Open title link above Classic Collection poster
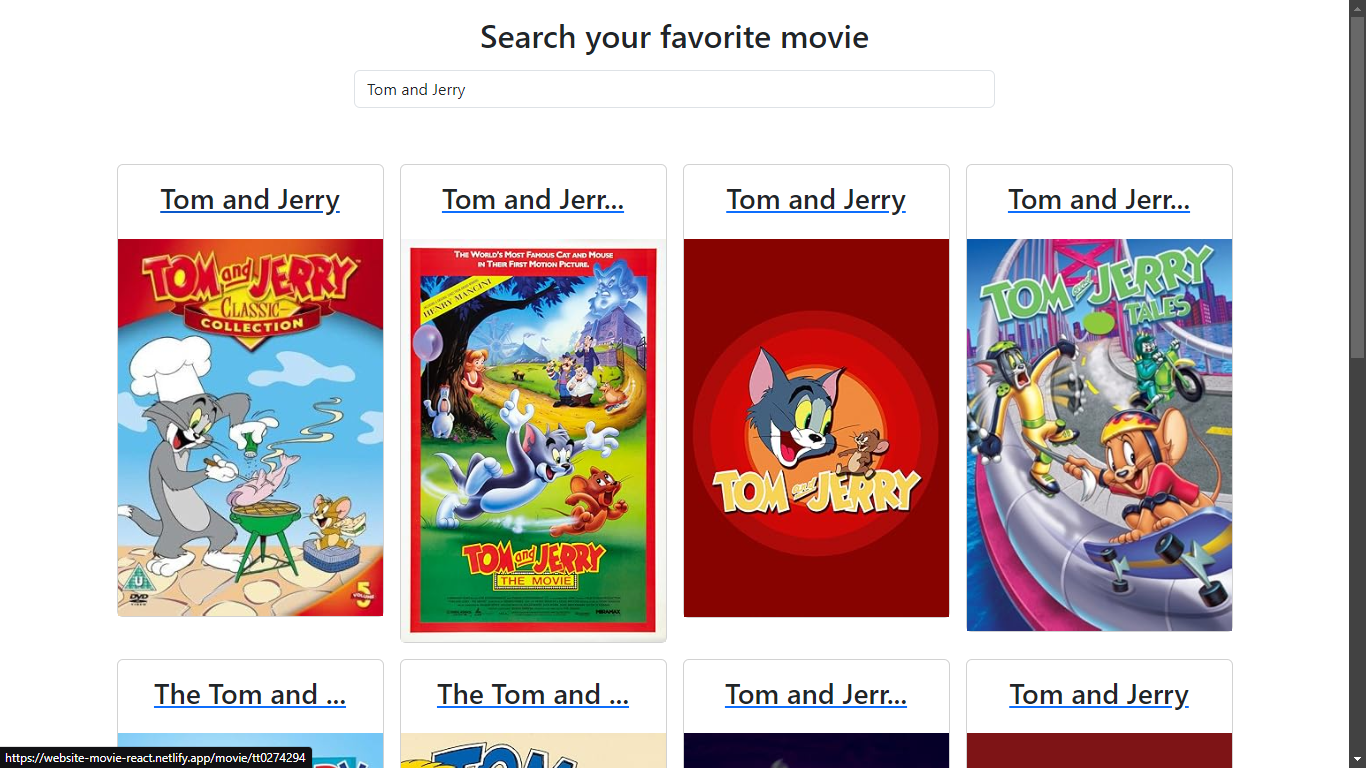Viewport: 1366px width, 768px height. [x=250, y=200]
